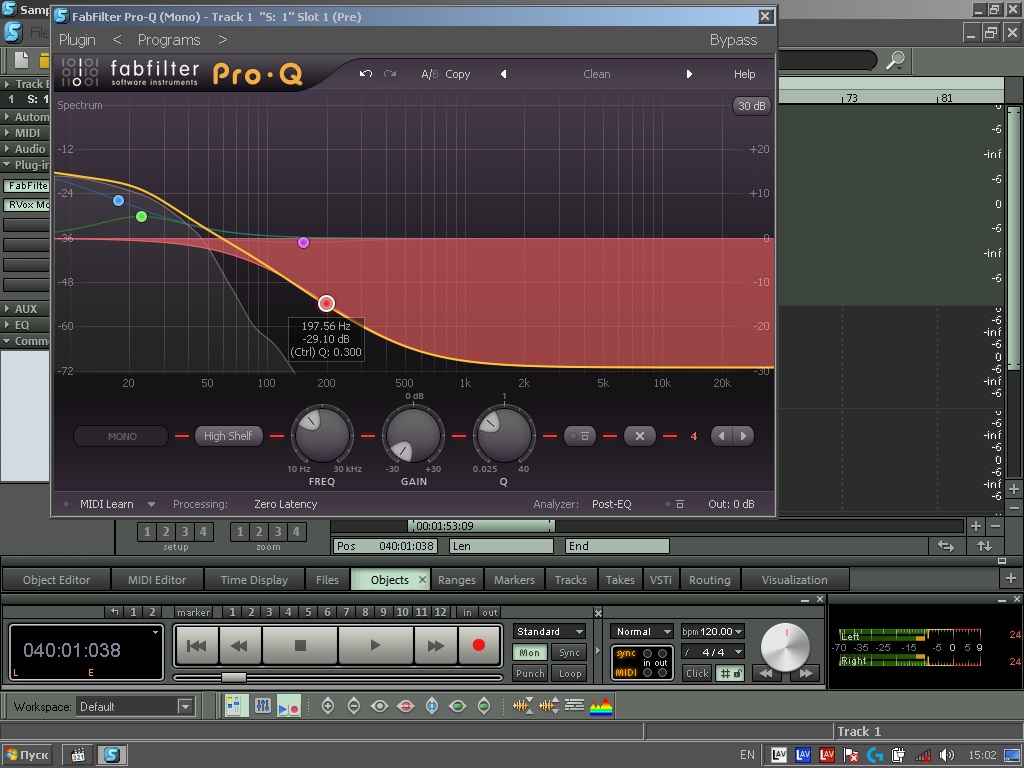Image resolution: width=1024 pixels, height=768 pixels.
Task: Open the Visualization tab
Action: pos(794,580)
